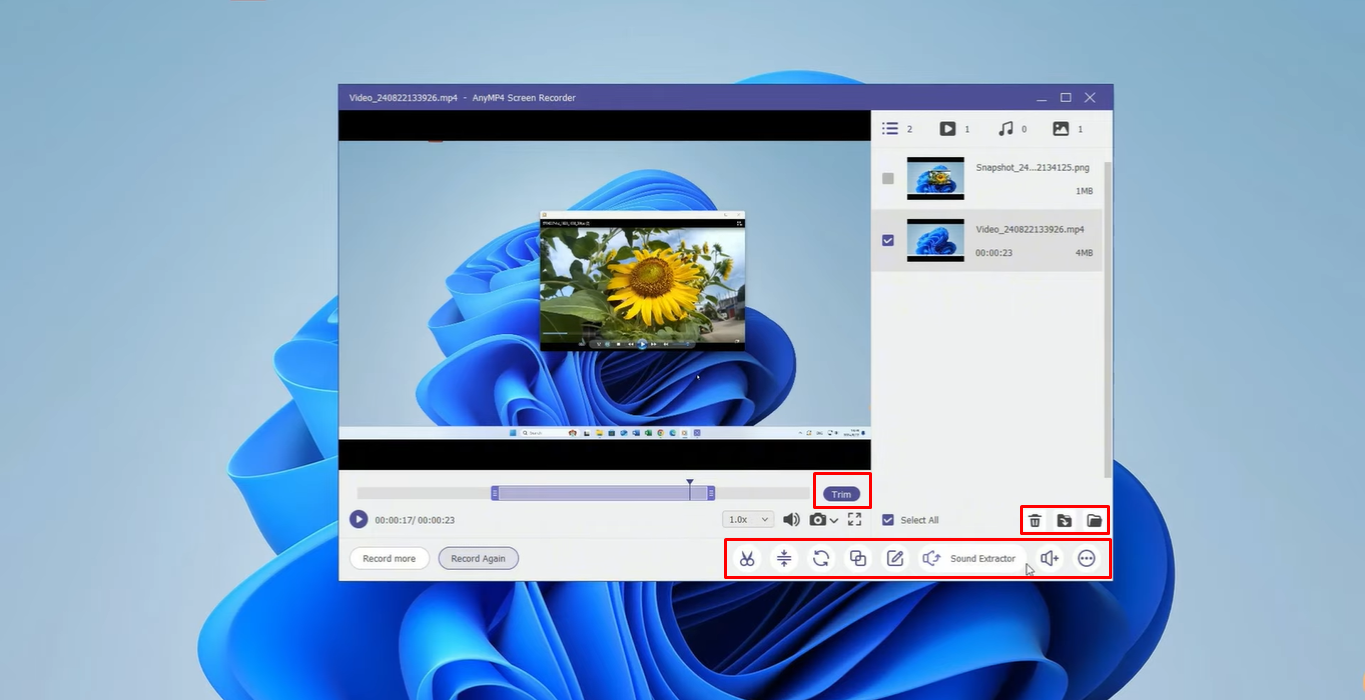Image resolution: width=1365 pixels, height=700 pixels.
Task: Uncheck Video_240822133926.mp4 in the list
Action: pos(887,239)
